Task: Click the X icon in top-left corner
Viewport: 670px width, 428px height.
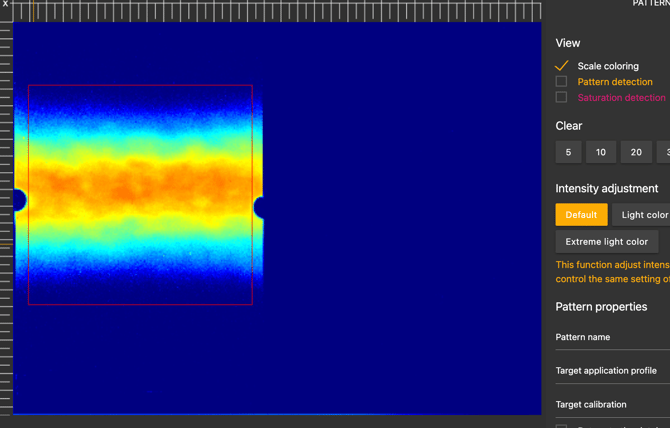Action: click(5, 5)
